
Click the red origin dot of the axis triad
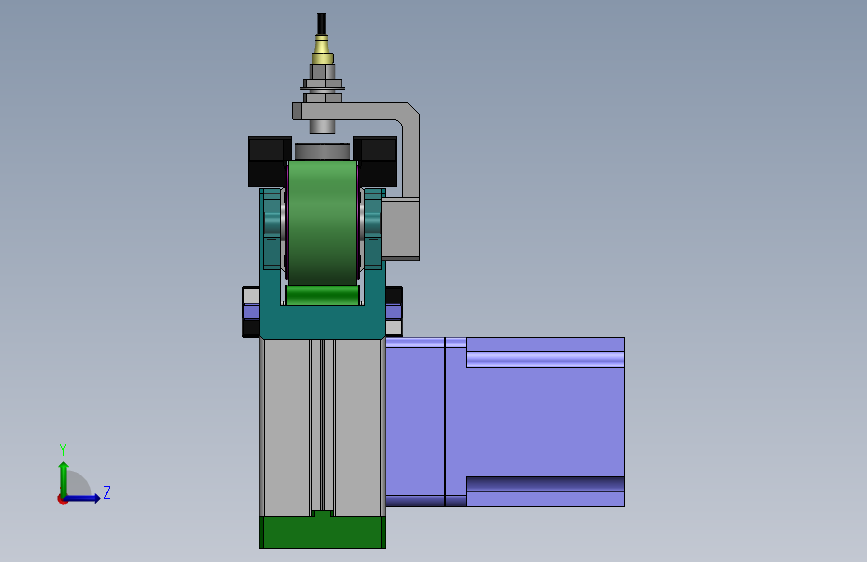coord(62,499)
